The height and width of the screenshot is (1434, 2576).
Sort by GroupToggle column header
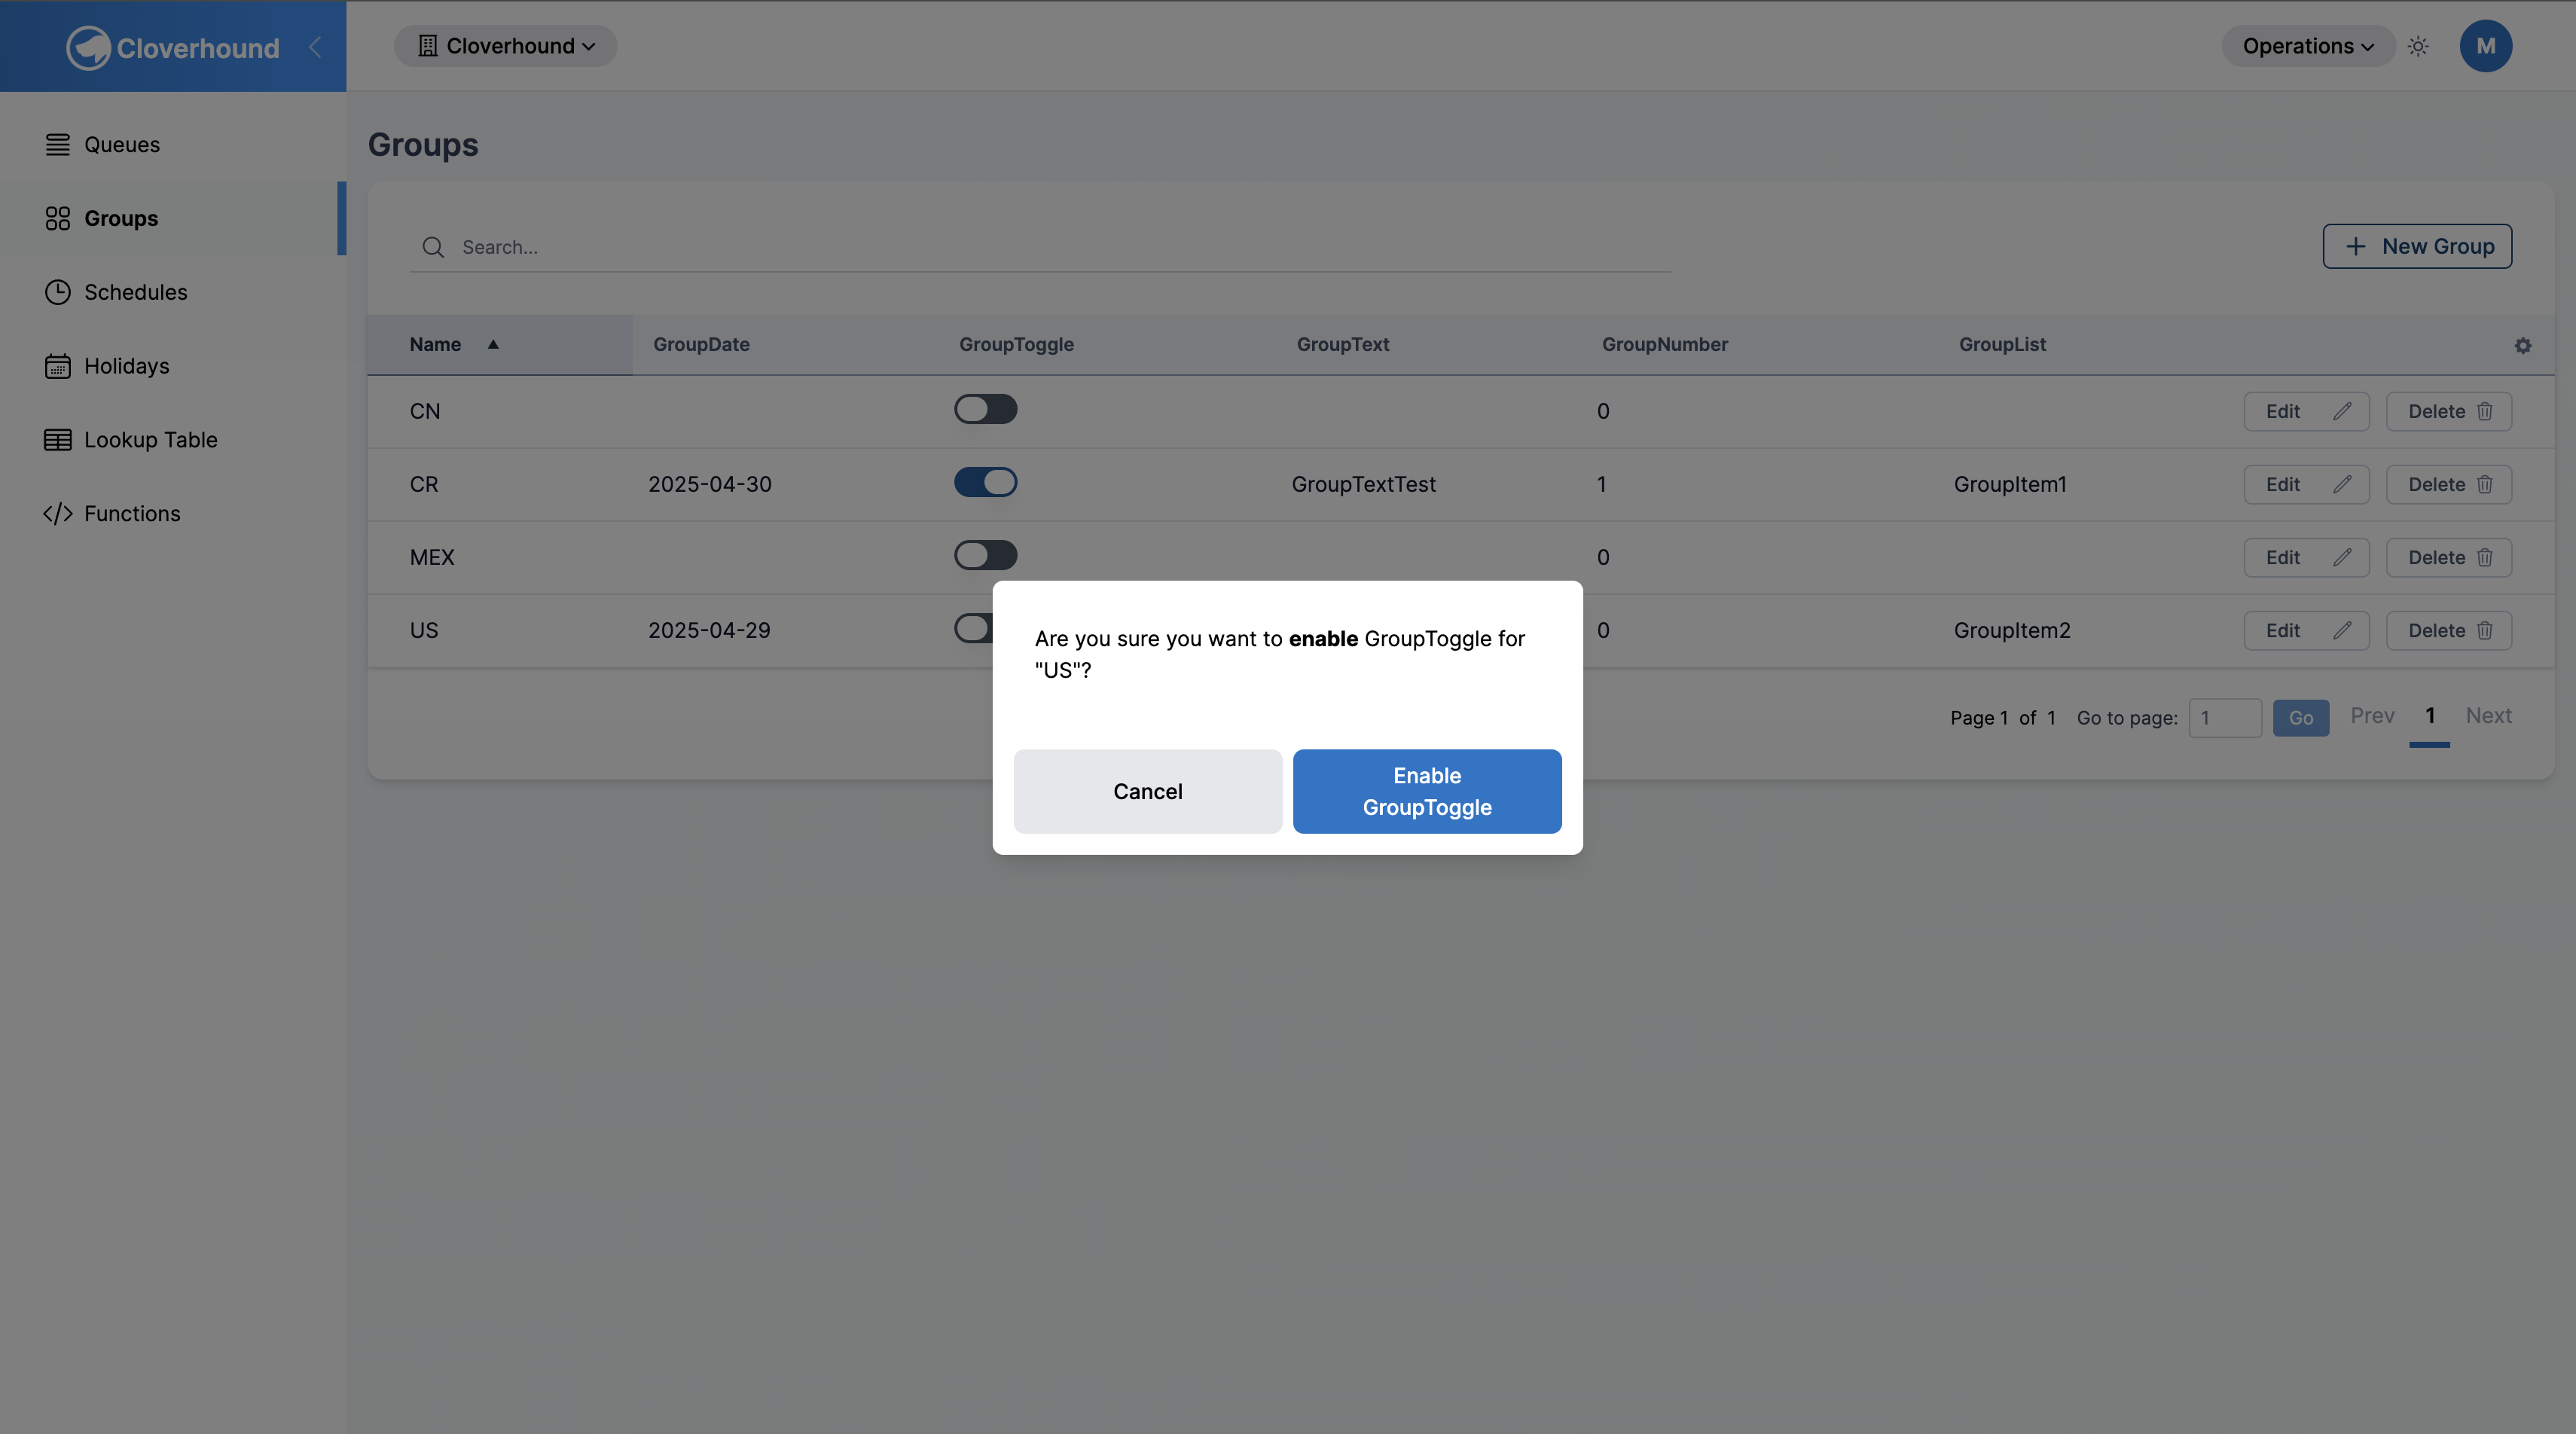(1016, 344)
